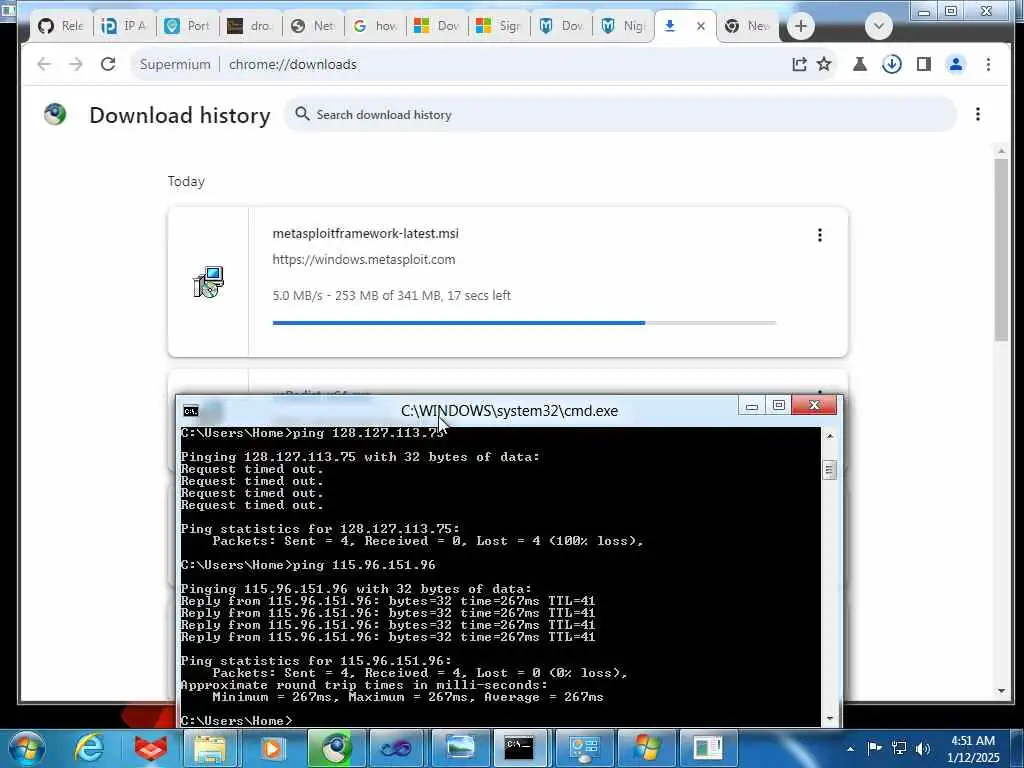Open the downloads toolbar bubble icon
Screen dimensions: 1024x768
click(891, 64)
